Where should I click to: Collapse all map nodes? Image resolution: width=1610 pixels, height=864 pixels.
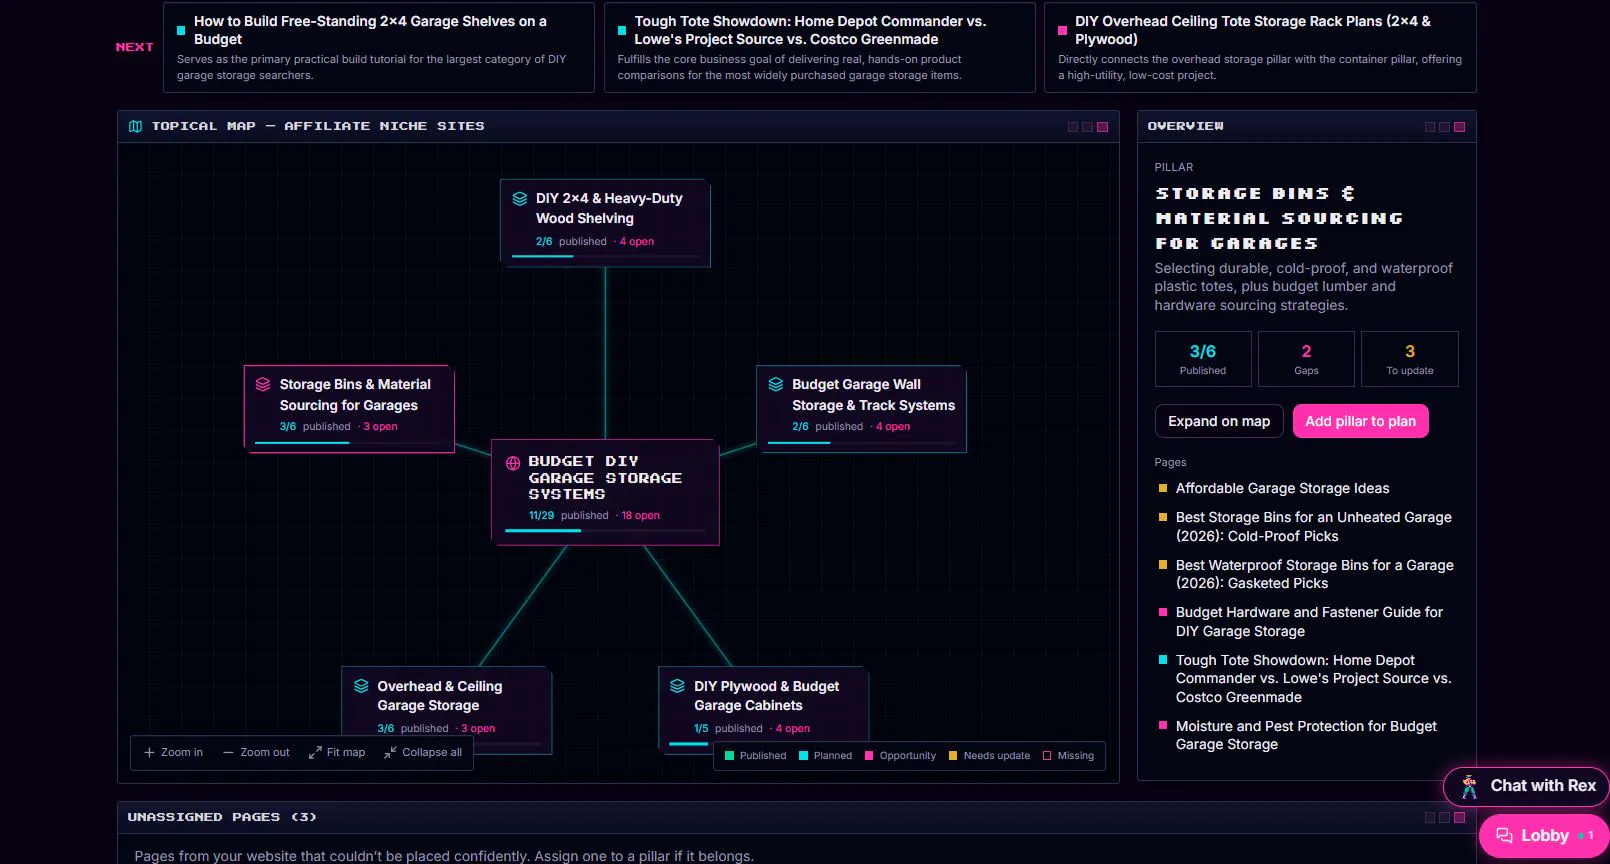(423, 753)
